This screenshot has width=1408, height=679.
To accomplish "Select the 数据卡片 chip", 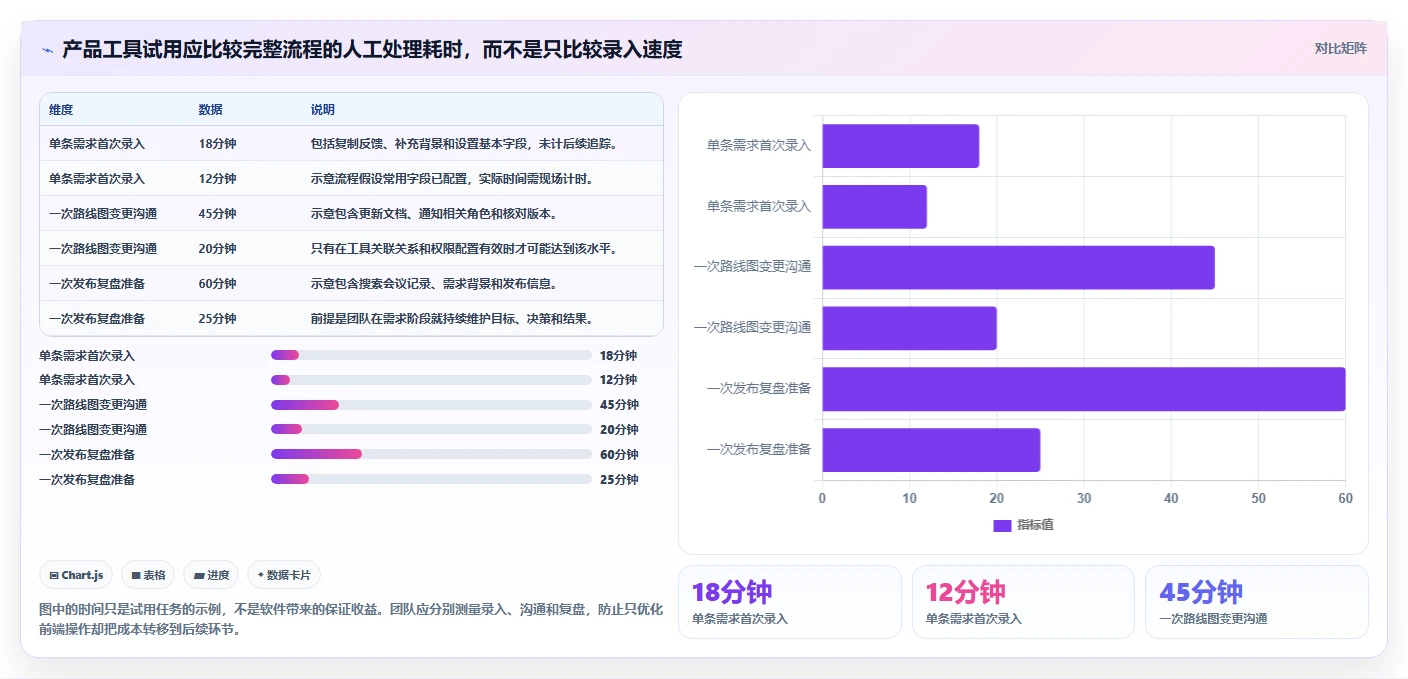I will (284, 575).
